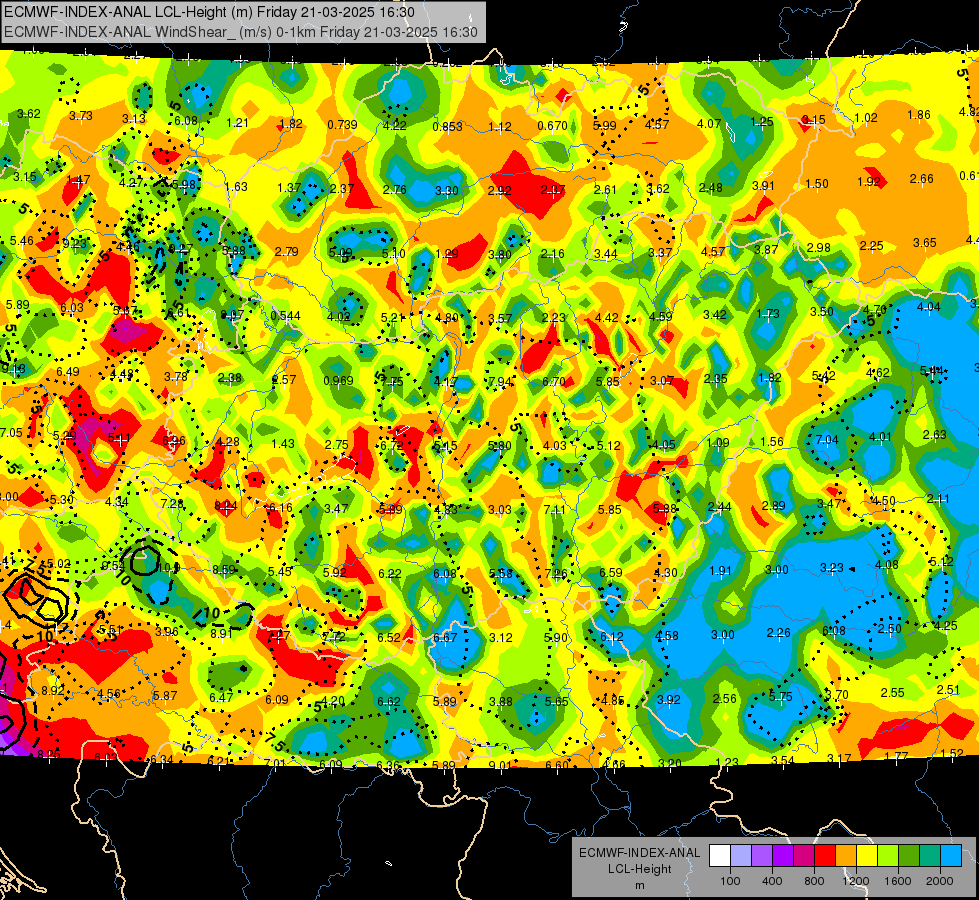Click the wind shear value '2.79'
The height and width of the screenshot is (900, 979).
tap(287, 252)
